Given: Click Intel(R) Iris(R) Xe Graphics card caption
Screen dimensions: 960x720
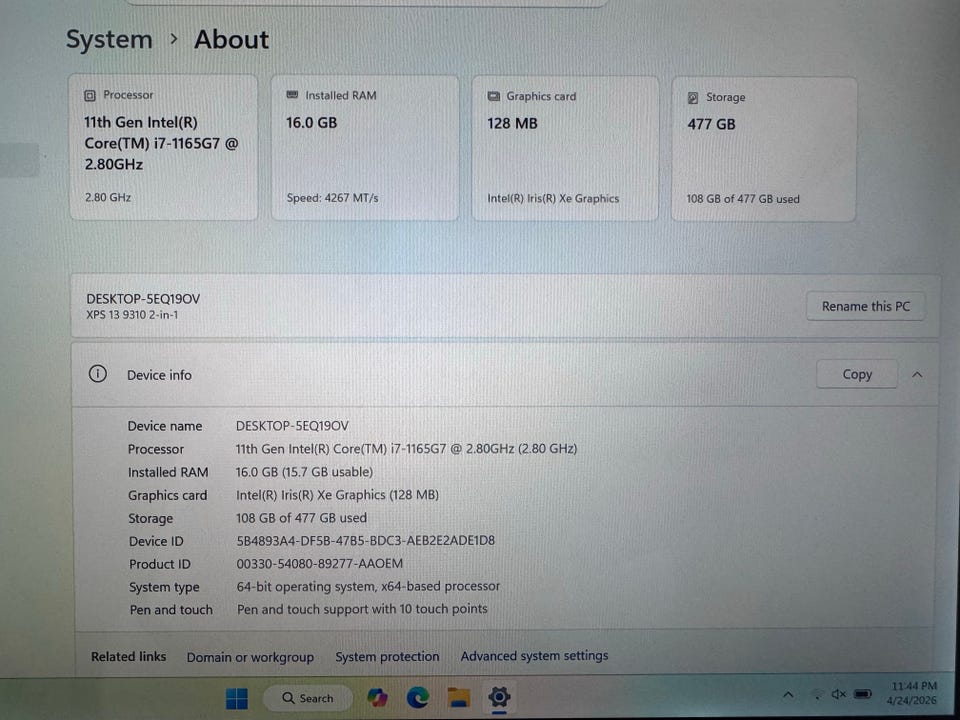Looking at the screenshot, I should [x=553, y=198].
